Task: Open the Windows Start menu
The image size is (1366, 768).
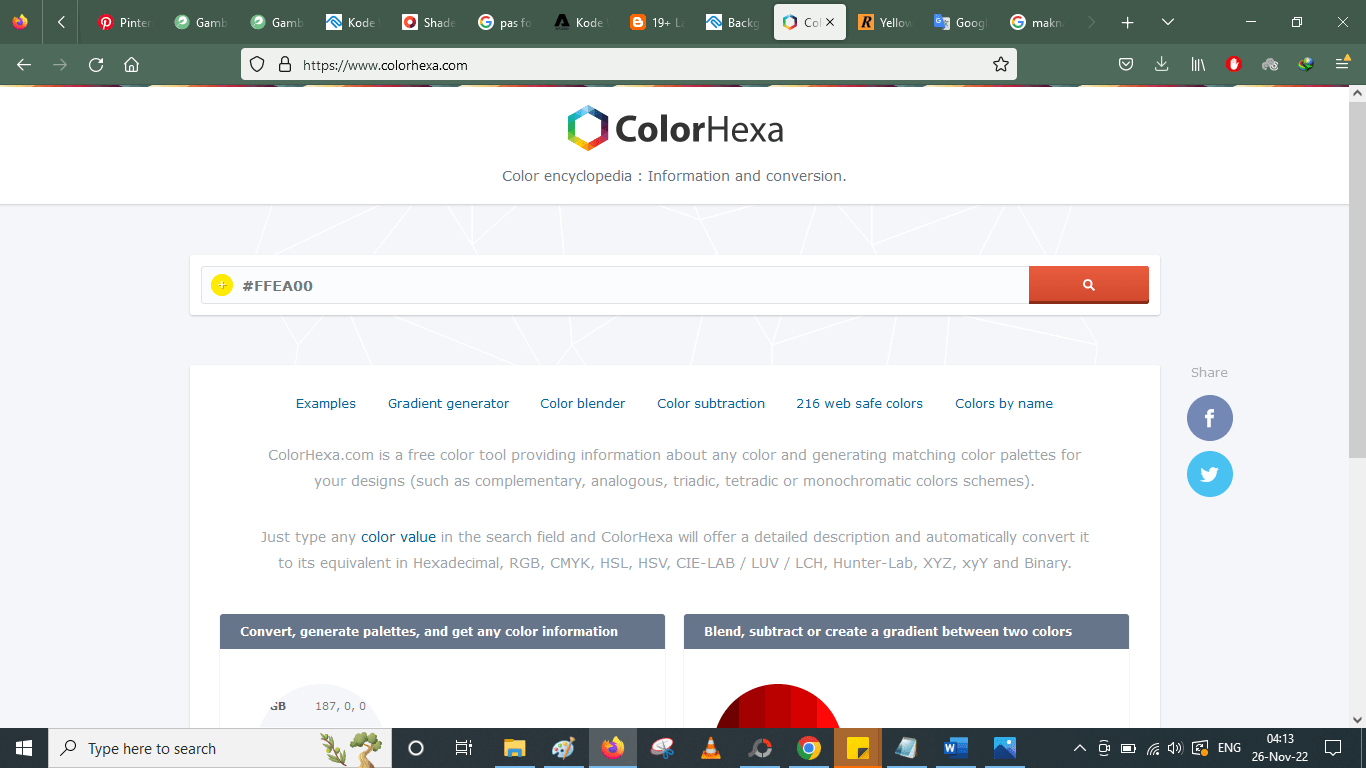Action: (23, 748)
